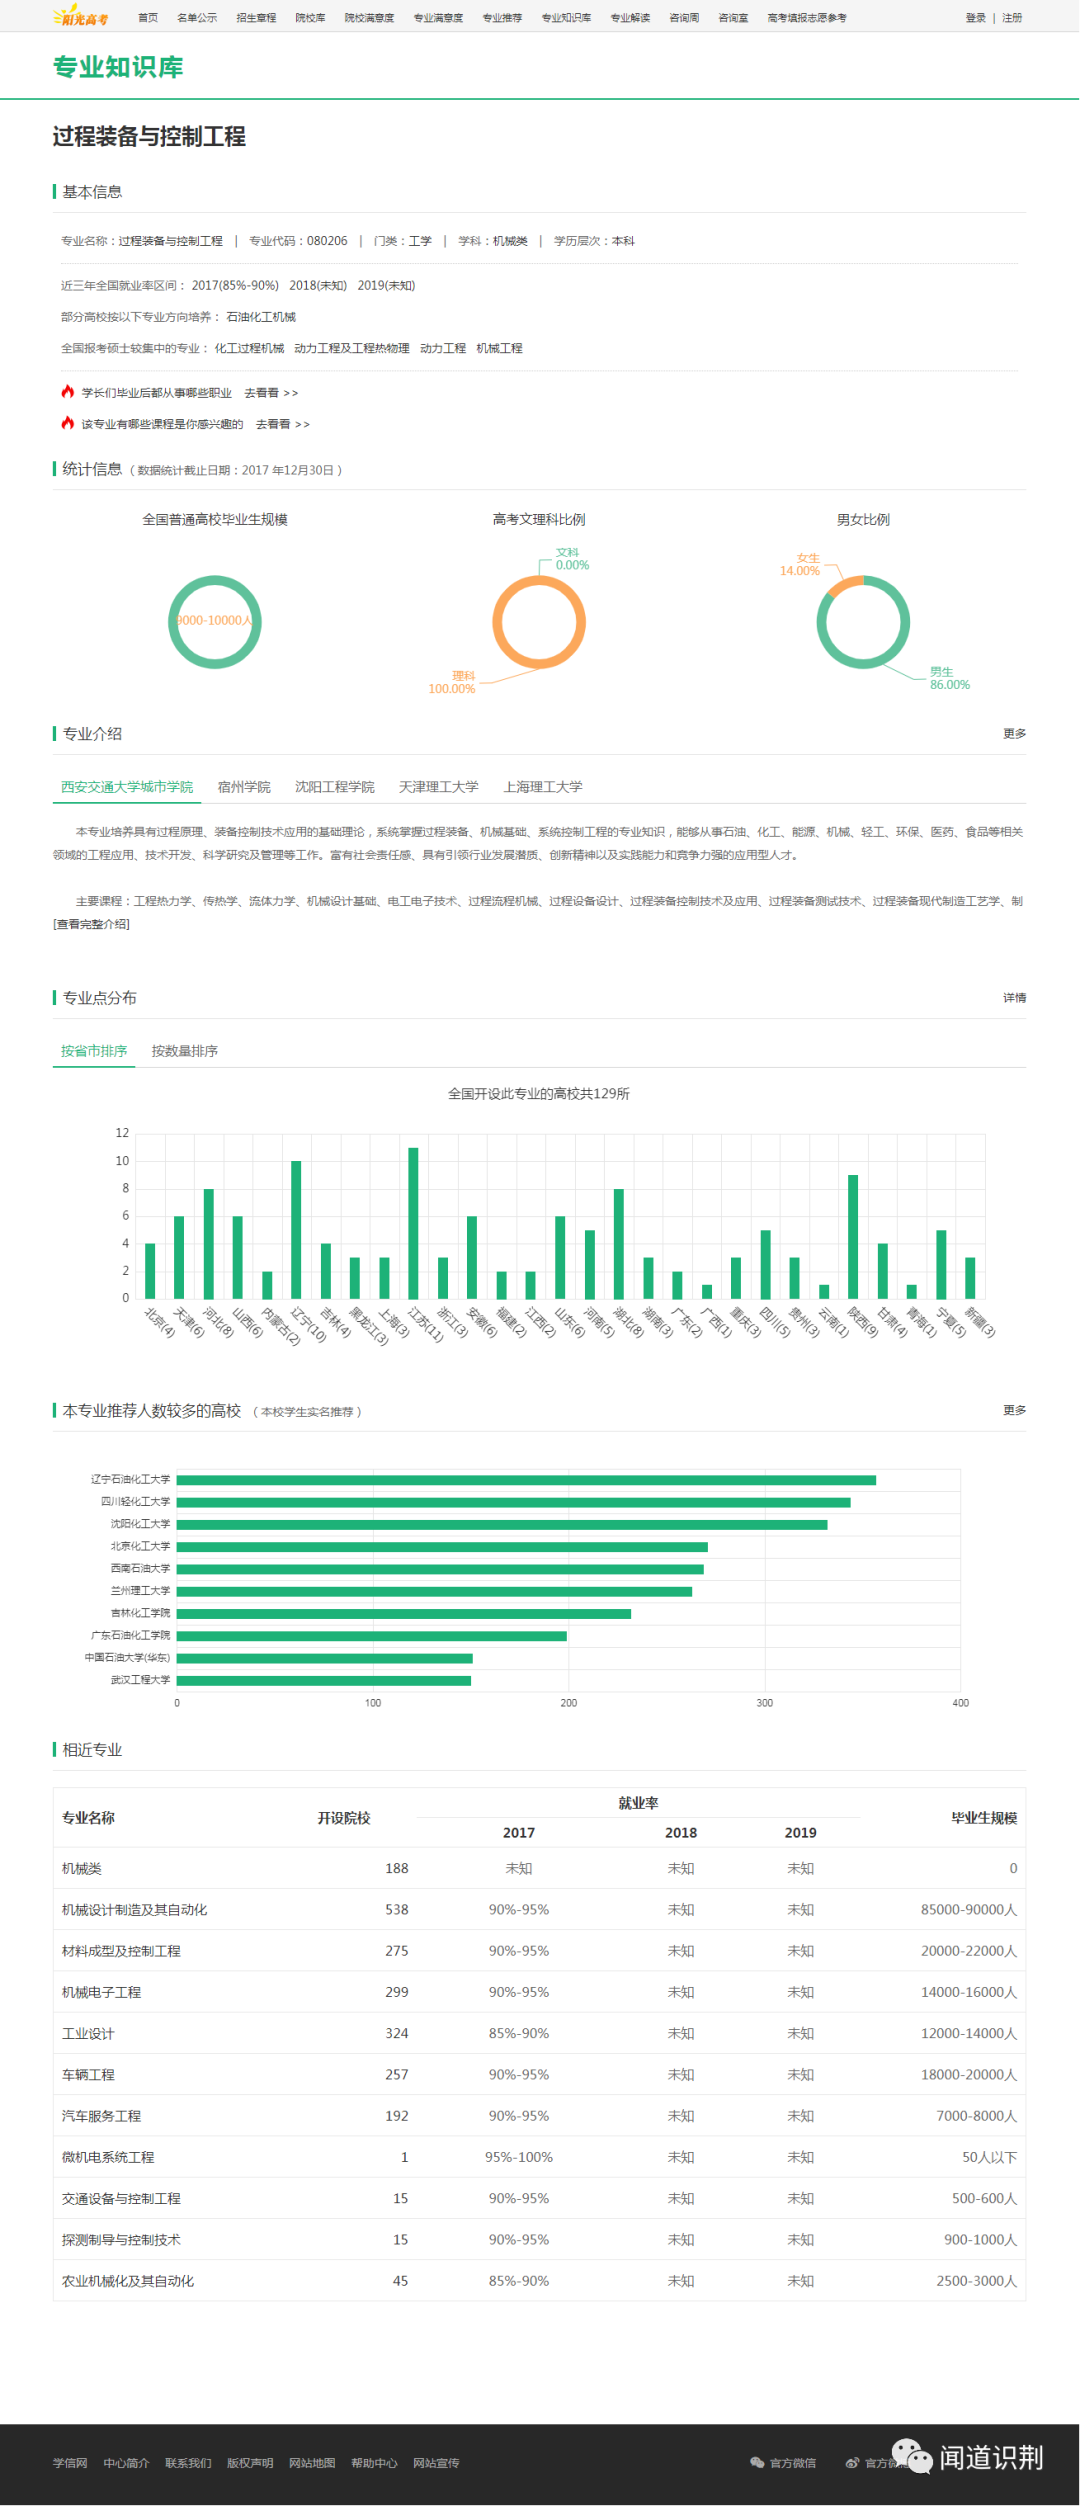
Task: Click the 注册 link
Action: click(1012, 18)
